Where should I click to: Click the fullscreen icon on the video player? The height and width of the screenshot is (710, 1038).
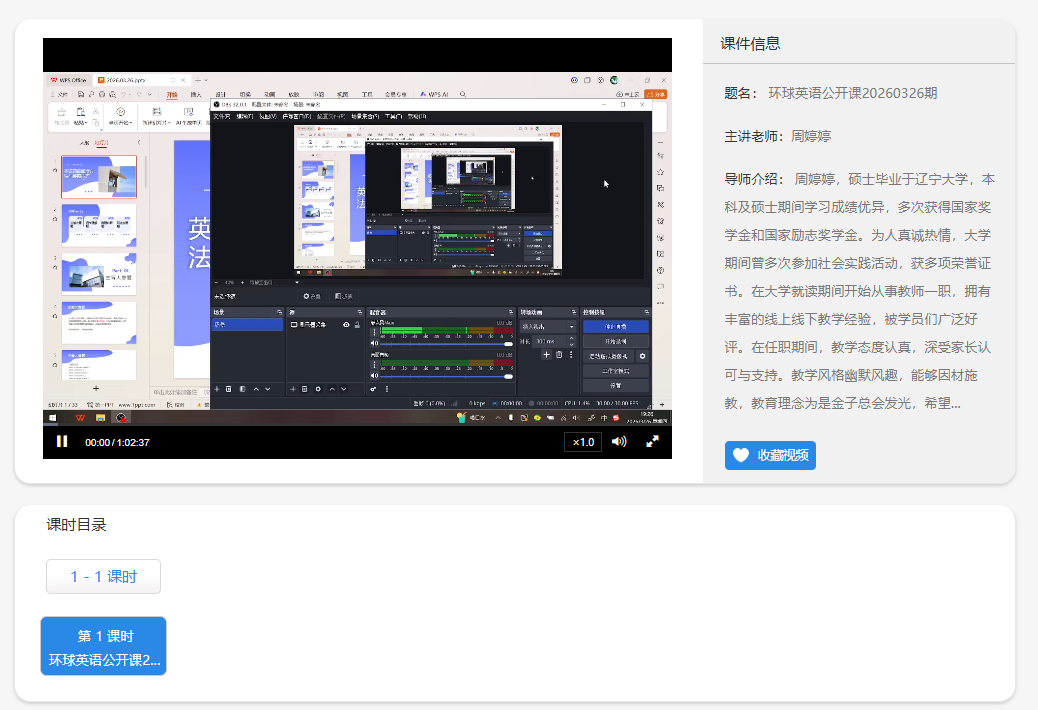coord(655,440)
